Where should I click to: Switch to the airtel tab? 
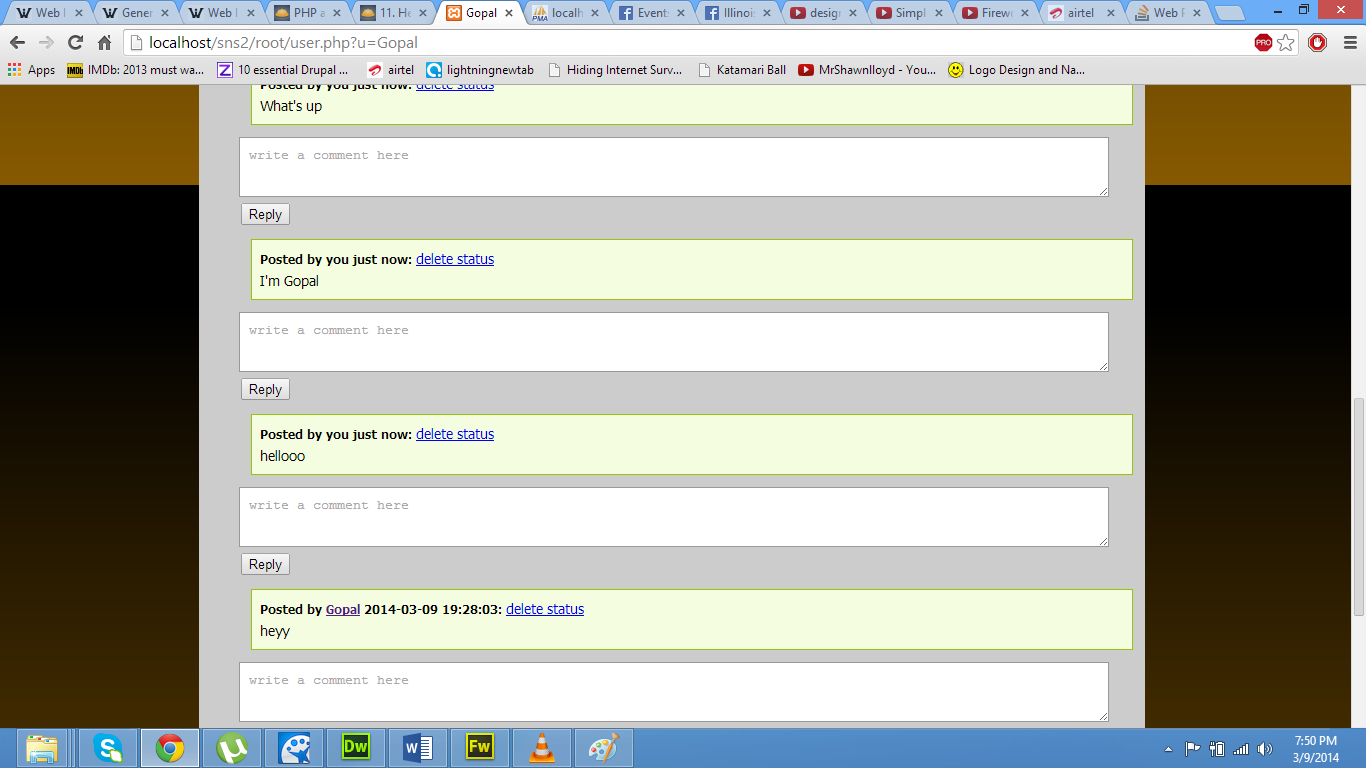coord(1081,13)
